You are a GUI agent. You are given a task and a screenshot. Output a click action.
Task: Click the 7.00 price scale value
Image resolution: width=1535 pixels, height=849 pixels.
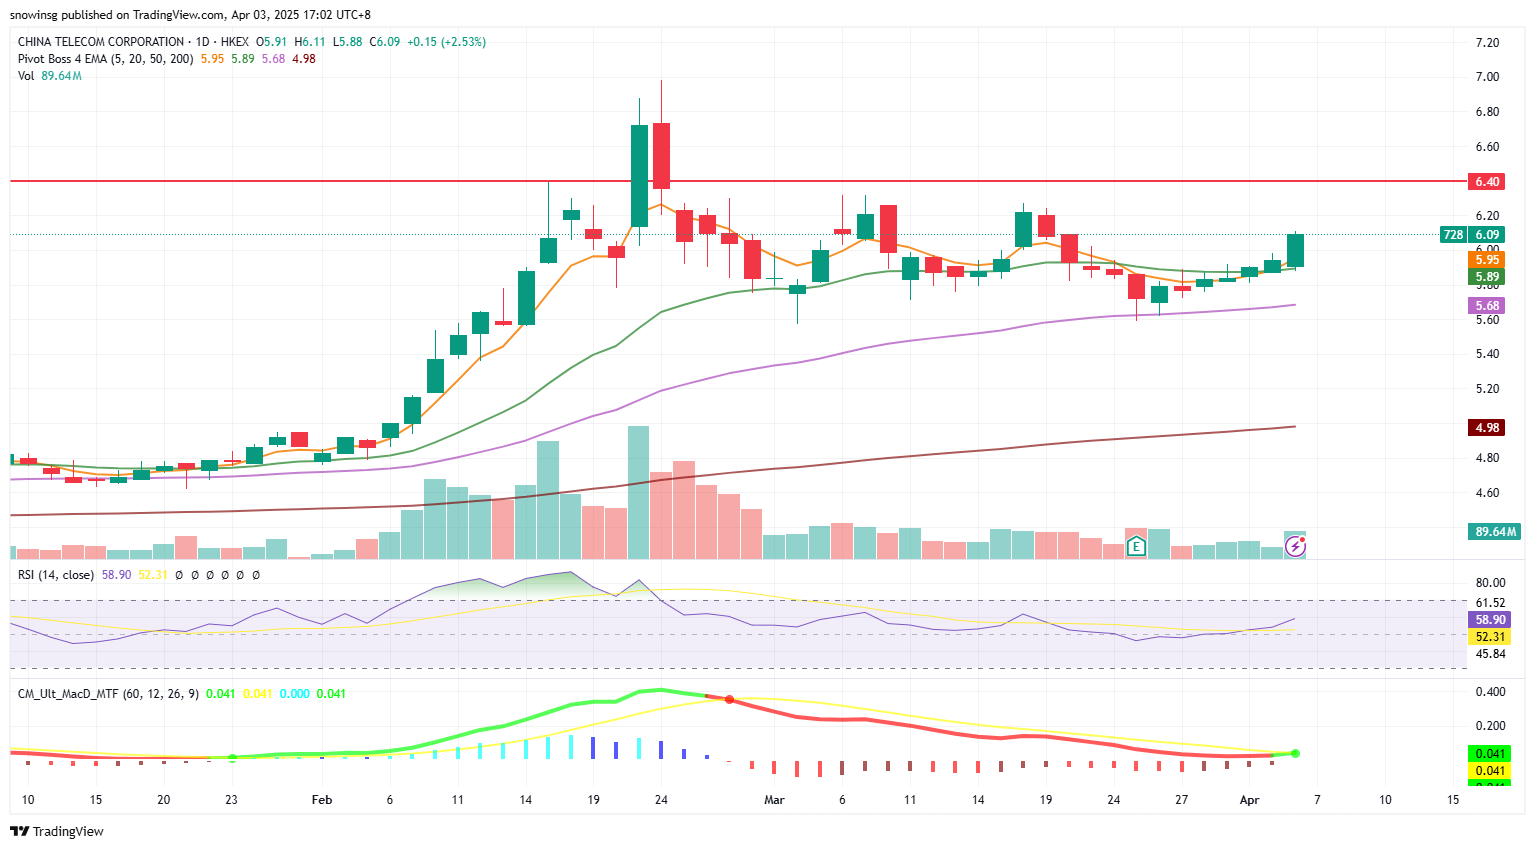click(x=1487, y=77)
